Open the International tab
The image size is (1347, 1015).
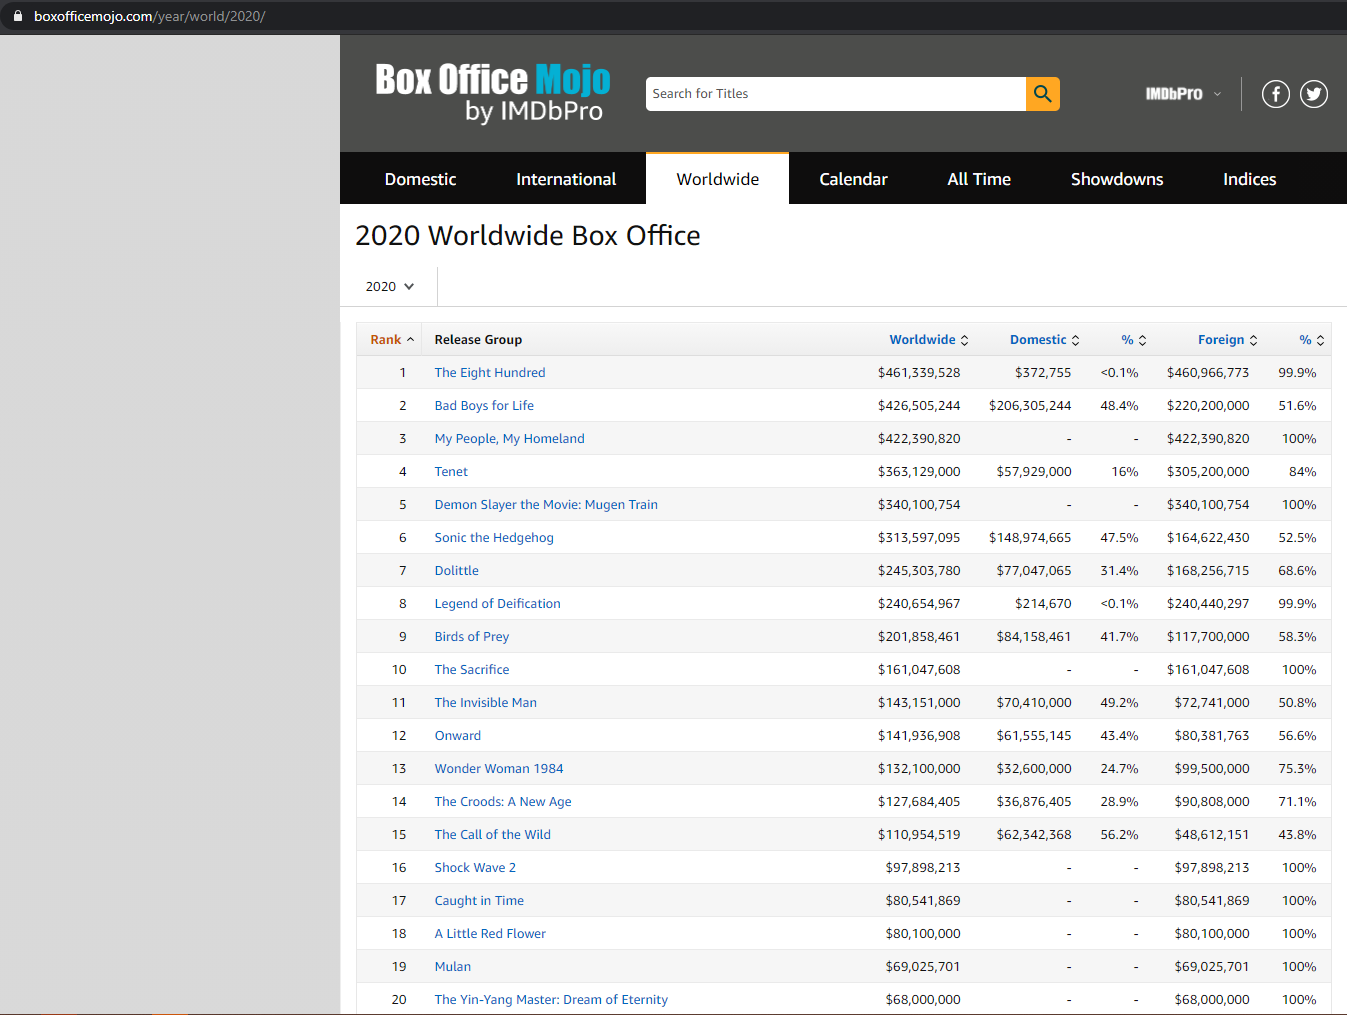pos(566,179)
